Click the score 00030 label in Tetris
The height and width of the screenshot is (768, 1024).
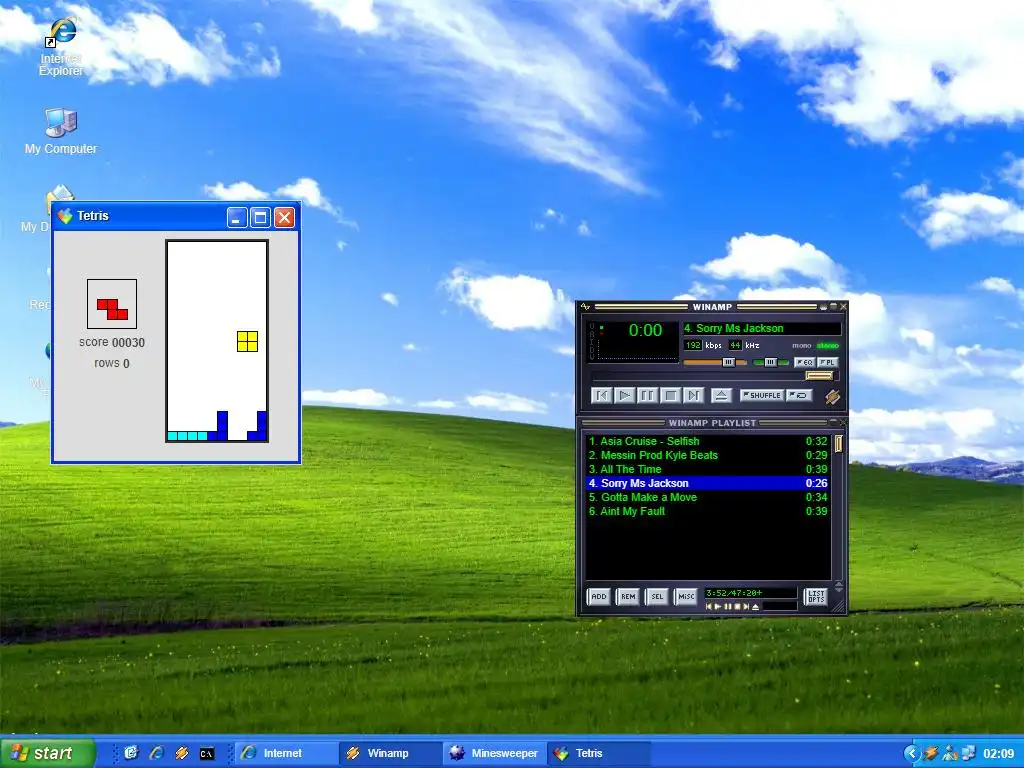click(x=112, y=342)
